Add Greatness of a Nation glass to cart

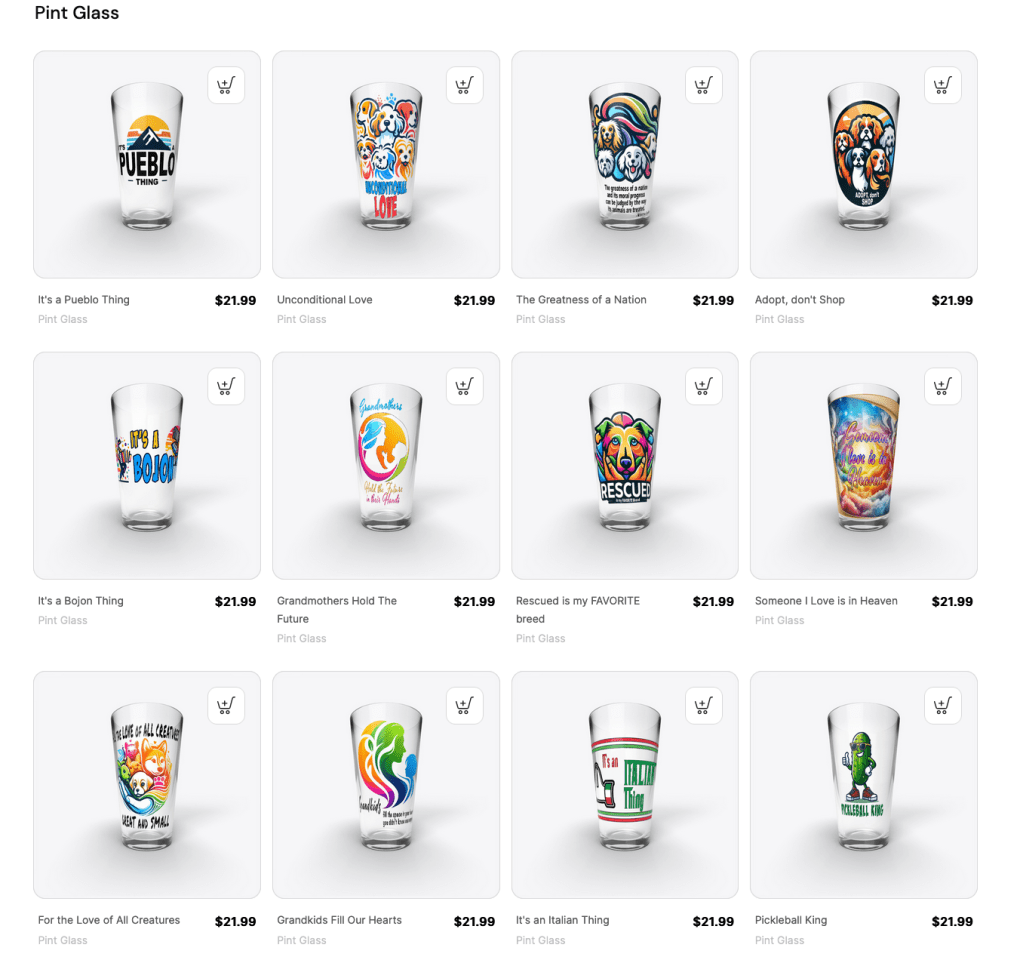pyautogui.click(x=704, y=85)
